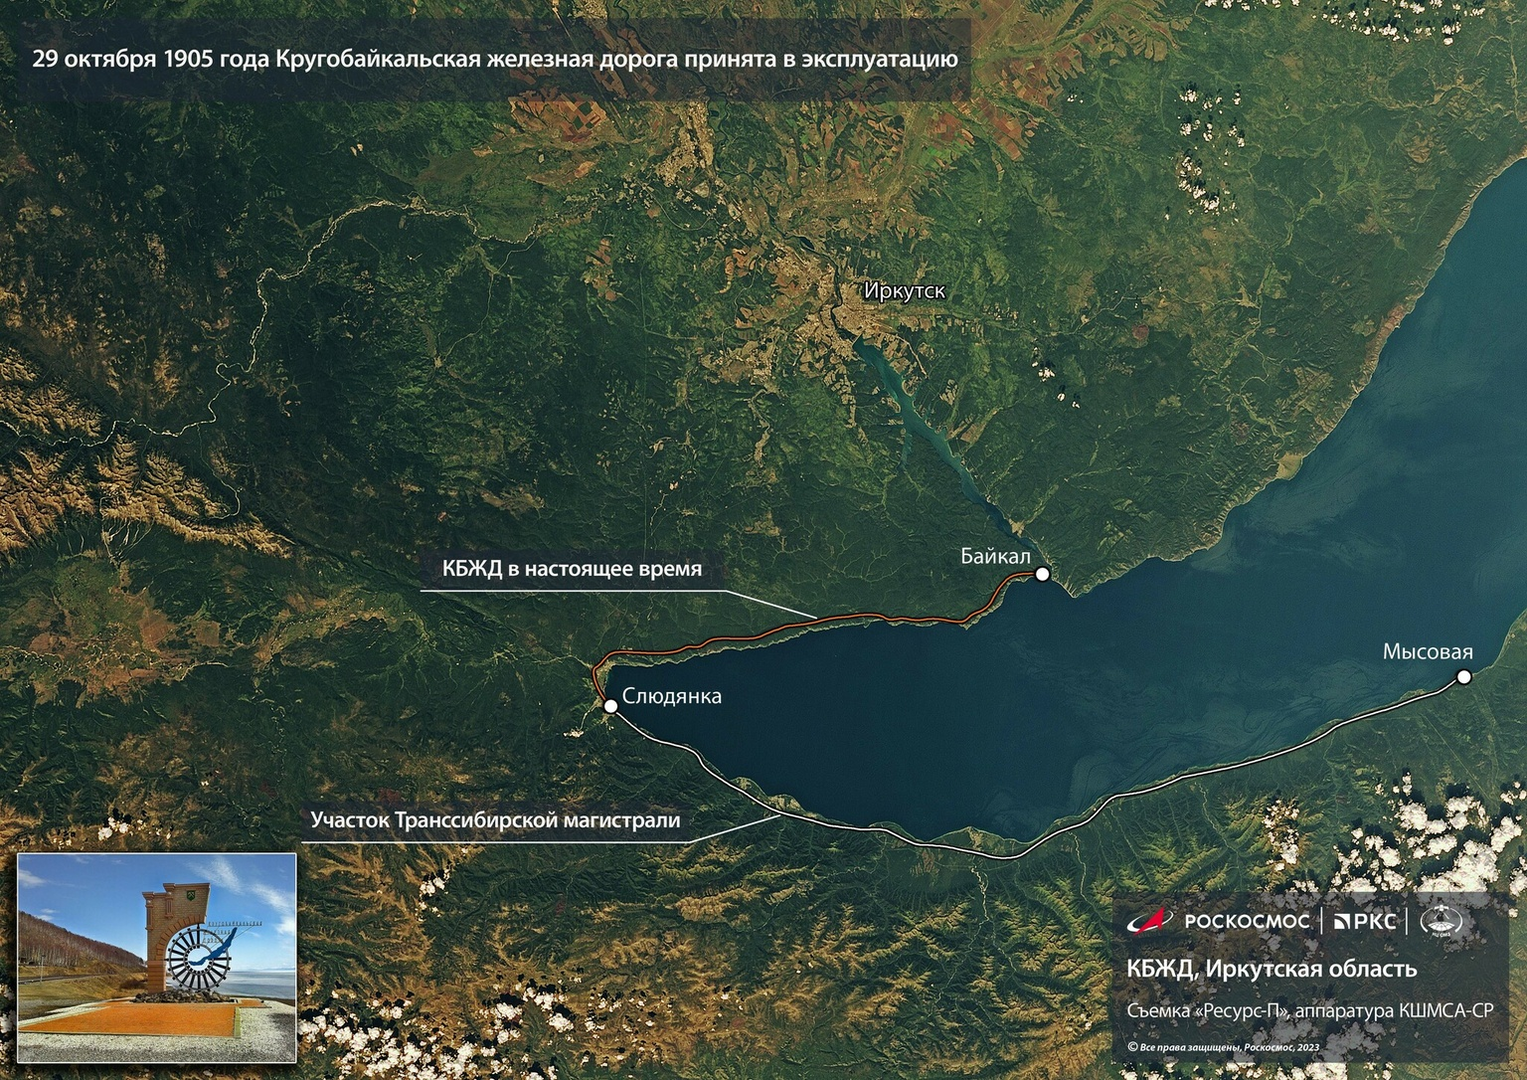
Task: Click the Слюдянка text label
Action: coord(671,696)
